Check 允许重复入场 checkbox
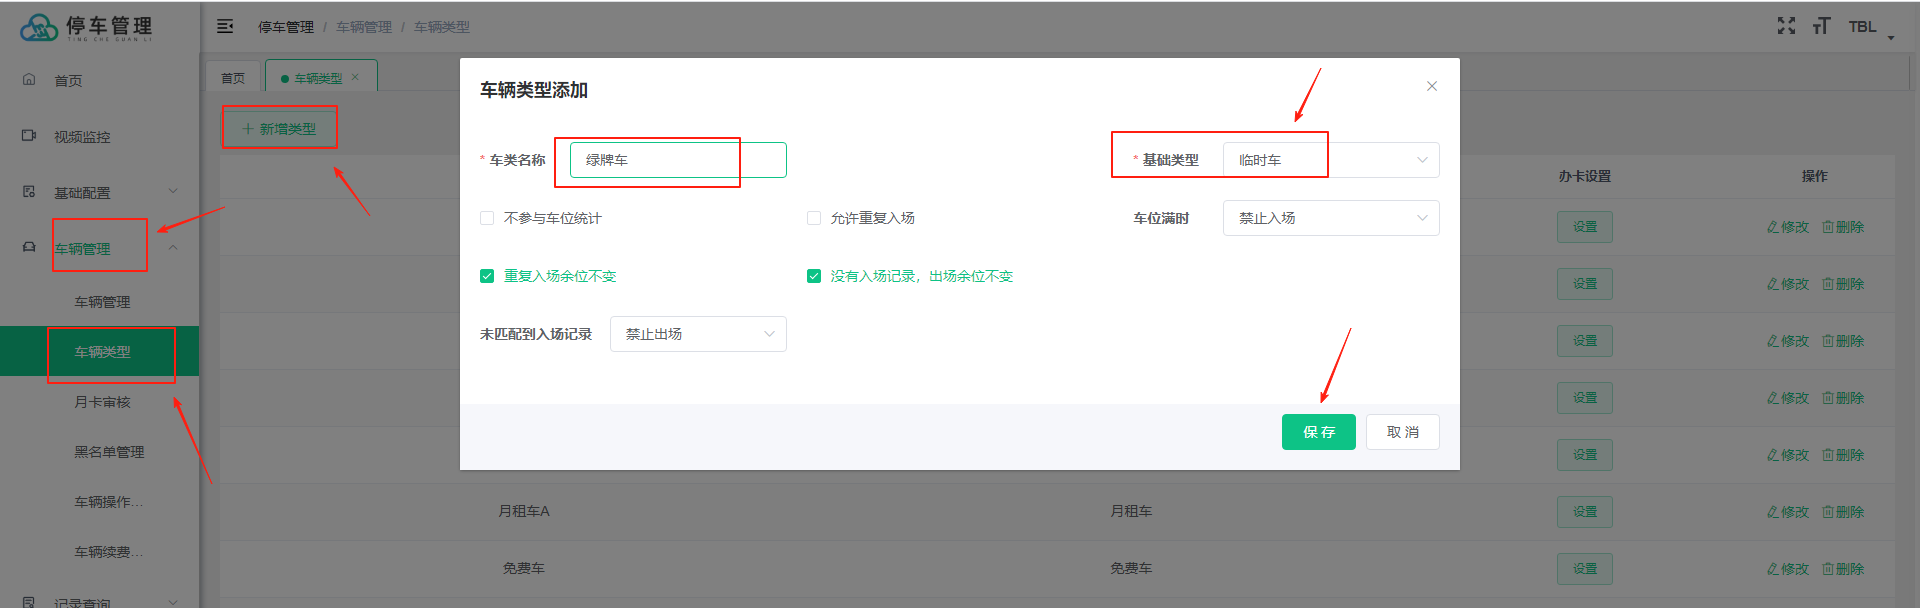 814,218
